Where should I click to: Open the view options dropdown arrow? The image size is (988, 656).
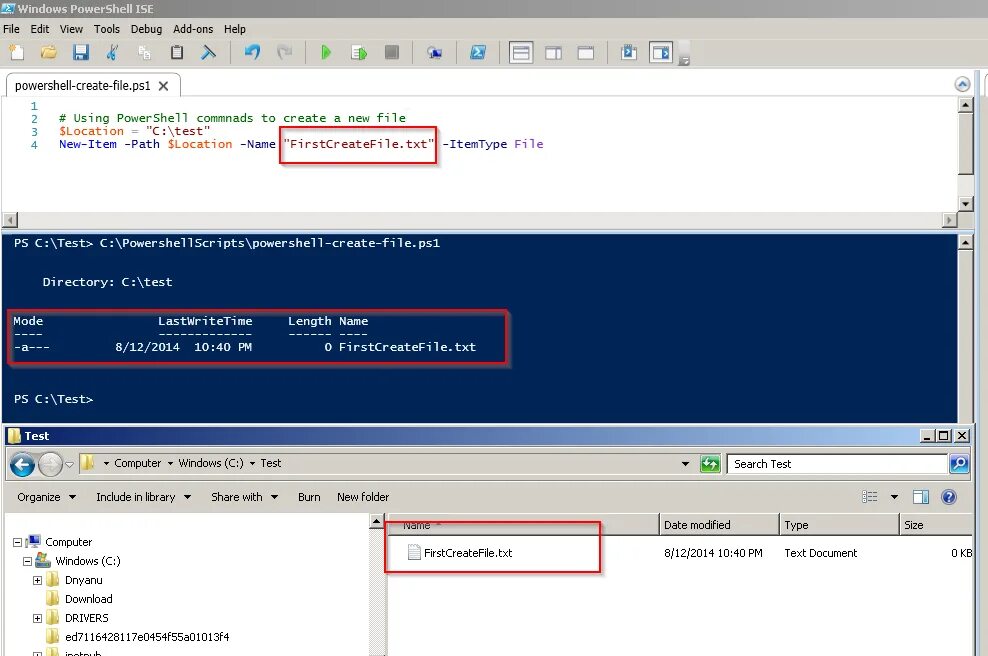pos(894,497)
